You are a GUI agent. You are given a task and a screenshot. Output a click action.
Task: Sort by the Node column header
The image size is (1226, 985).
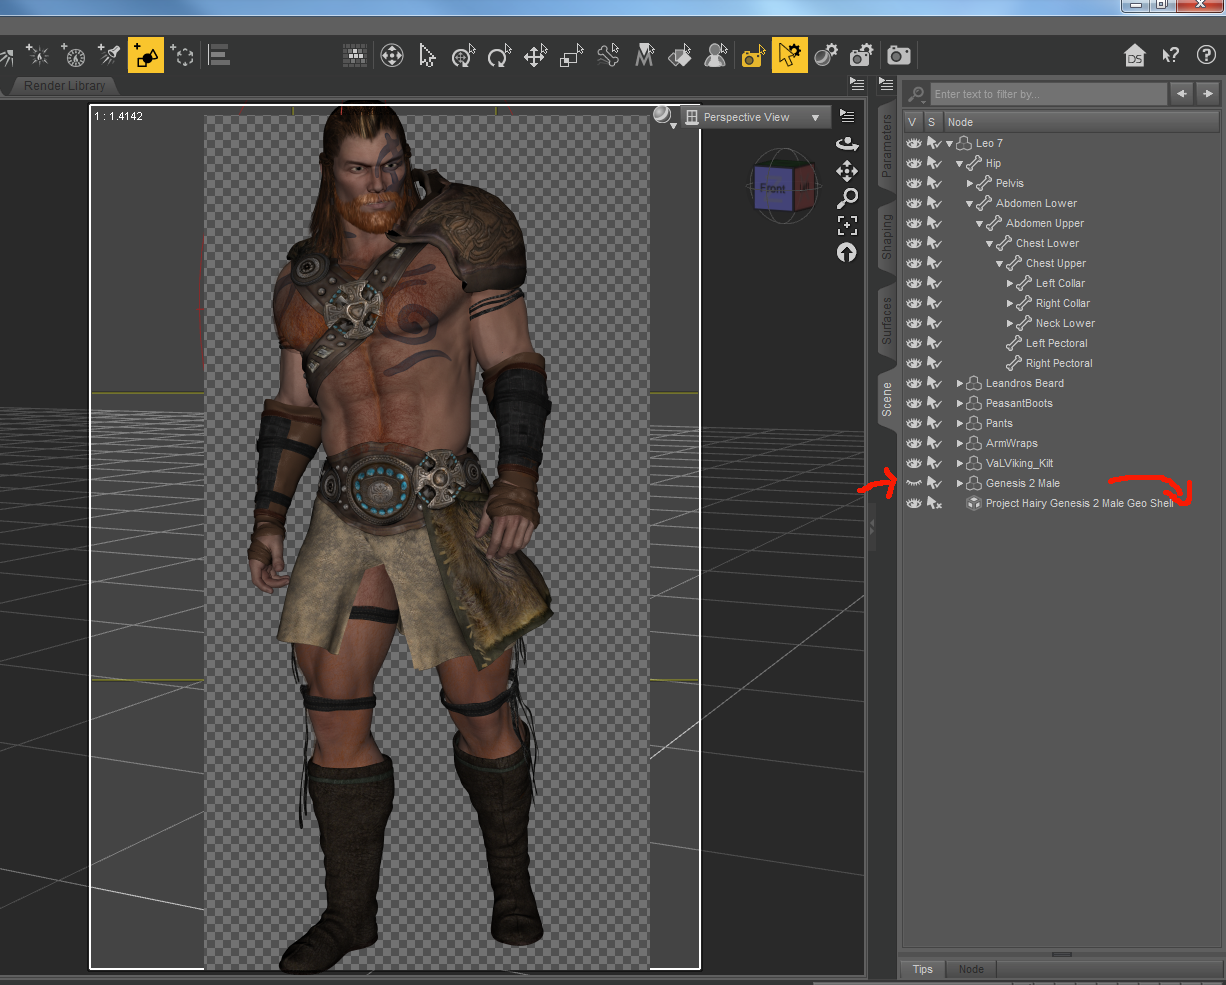(x=1081, y=122)
